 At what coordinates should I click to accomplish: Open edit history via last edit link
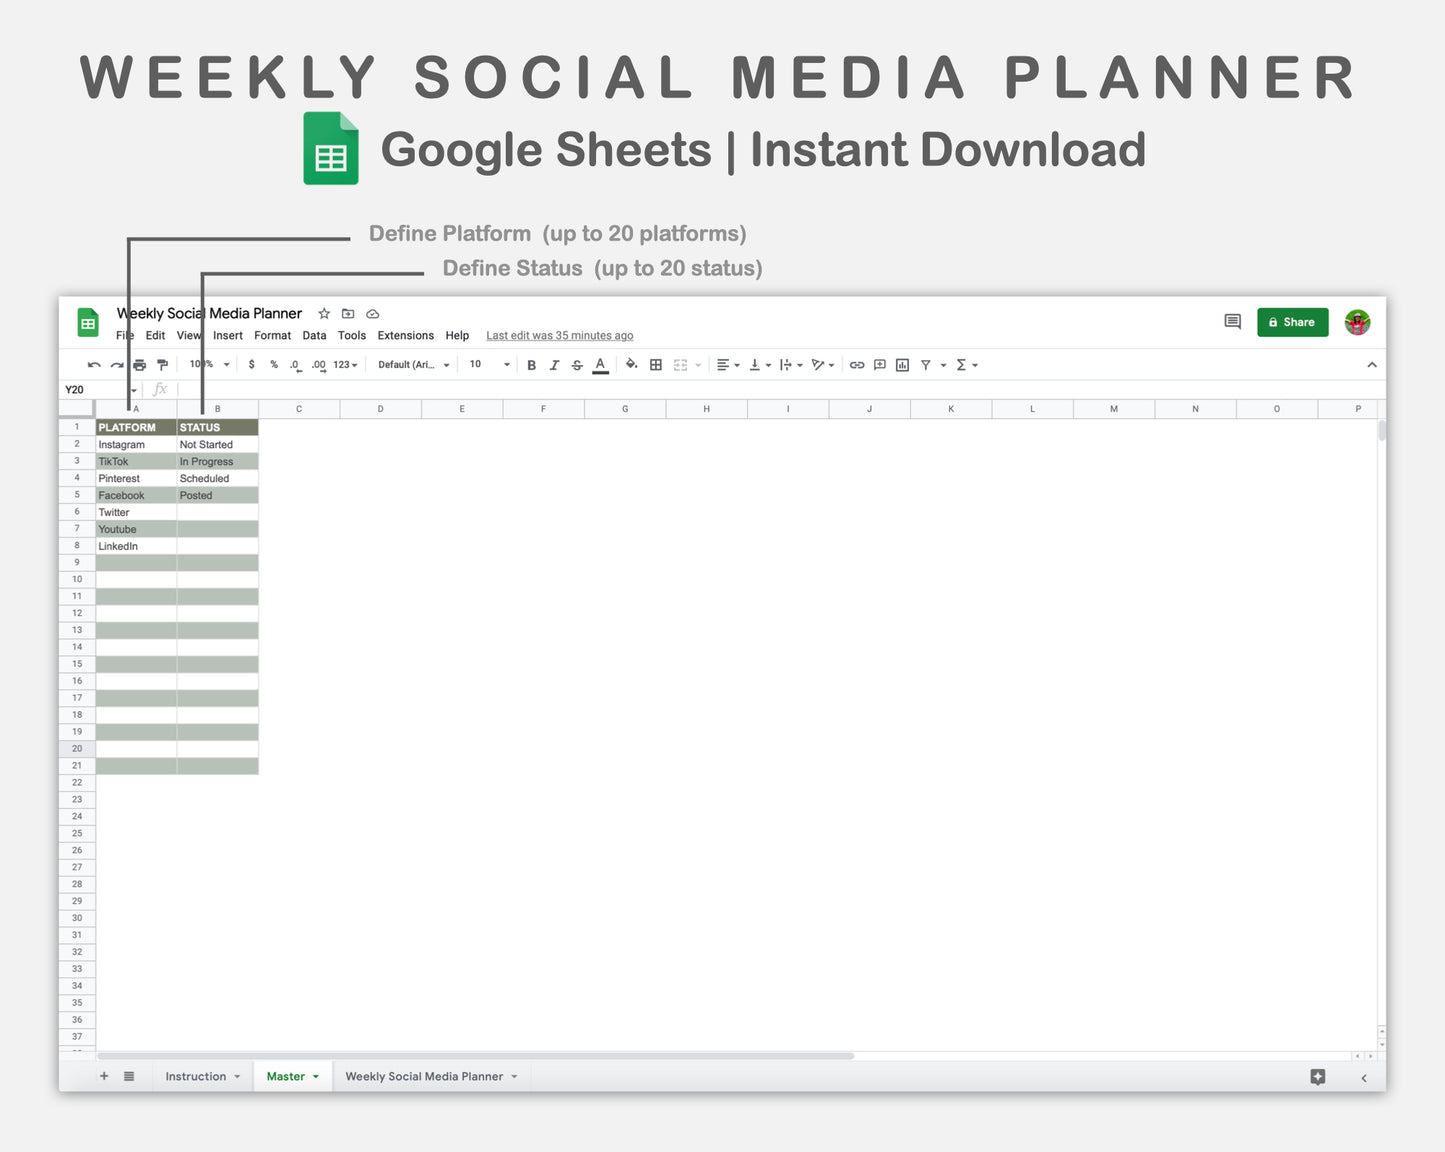(559, 335)
